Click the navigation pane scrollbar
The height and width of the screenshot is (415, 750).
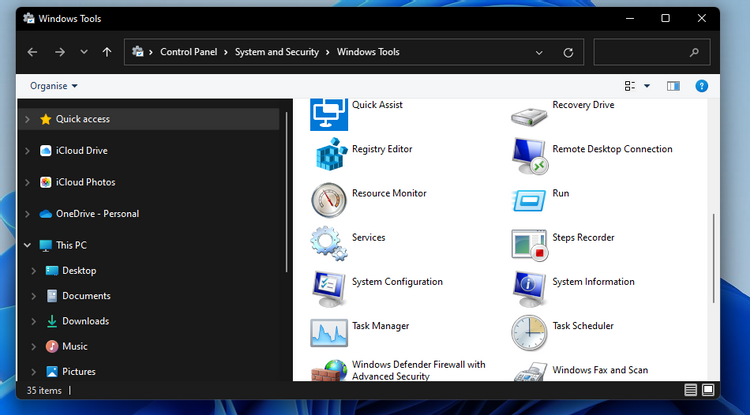[287, 192]
